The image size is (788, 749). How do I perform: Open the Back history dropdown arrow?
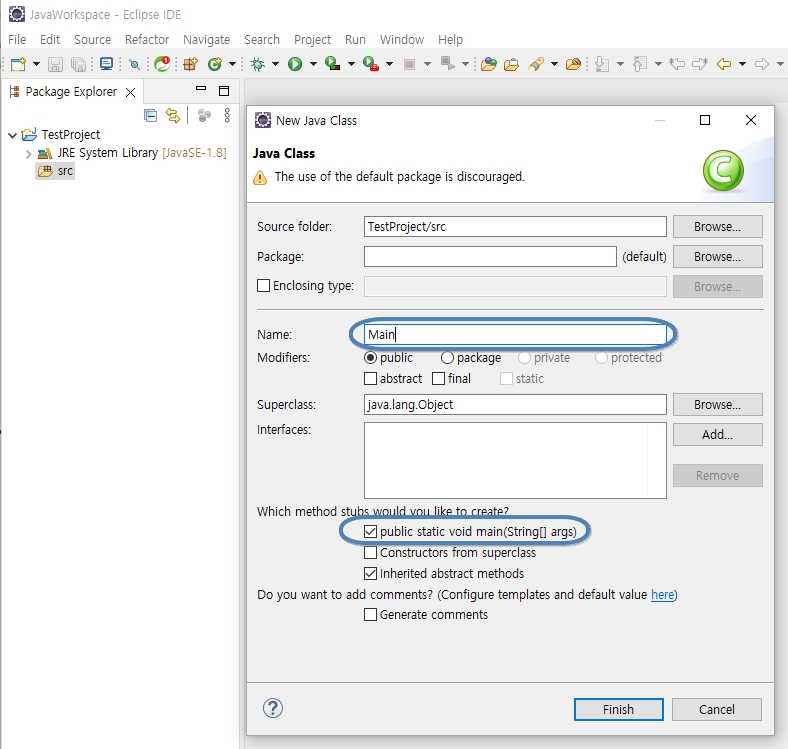click(x=742, y=64)
